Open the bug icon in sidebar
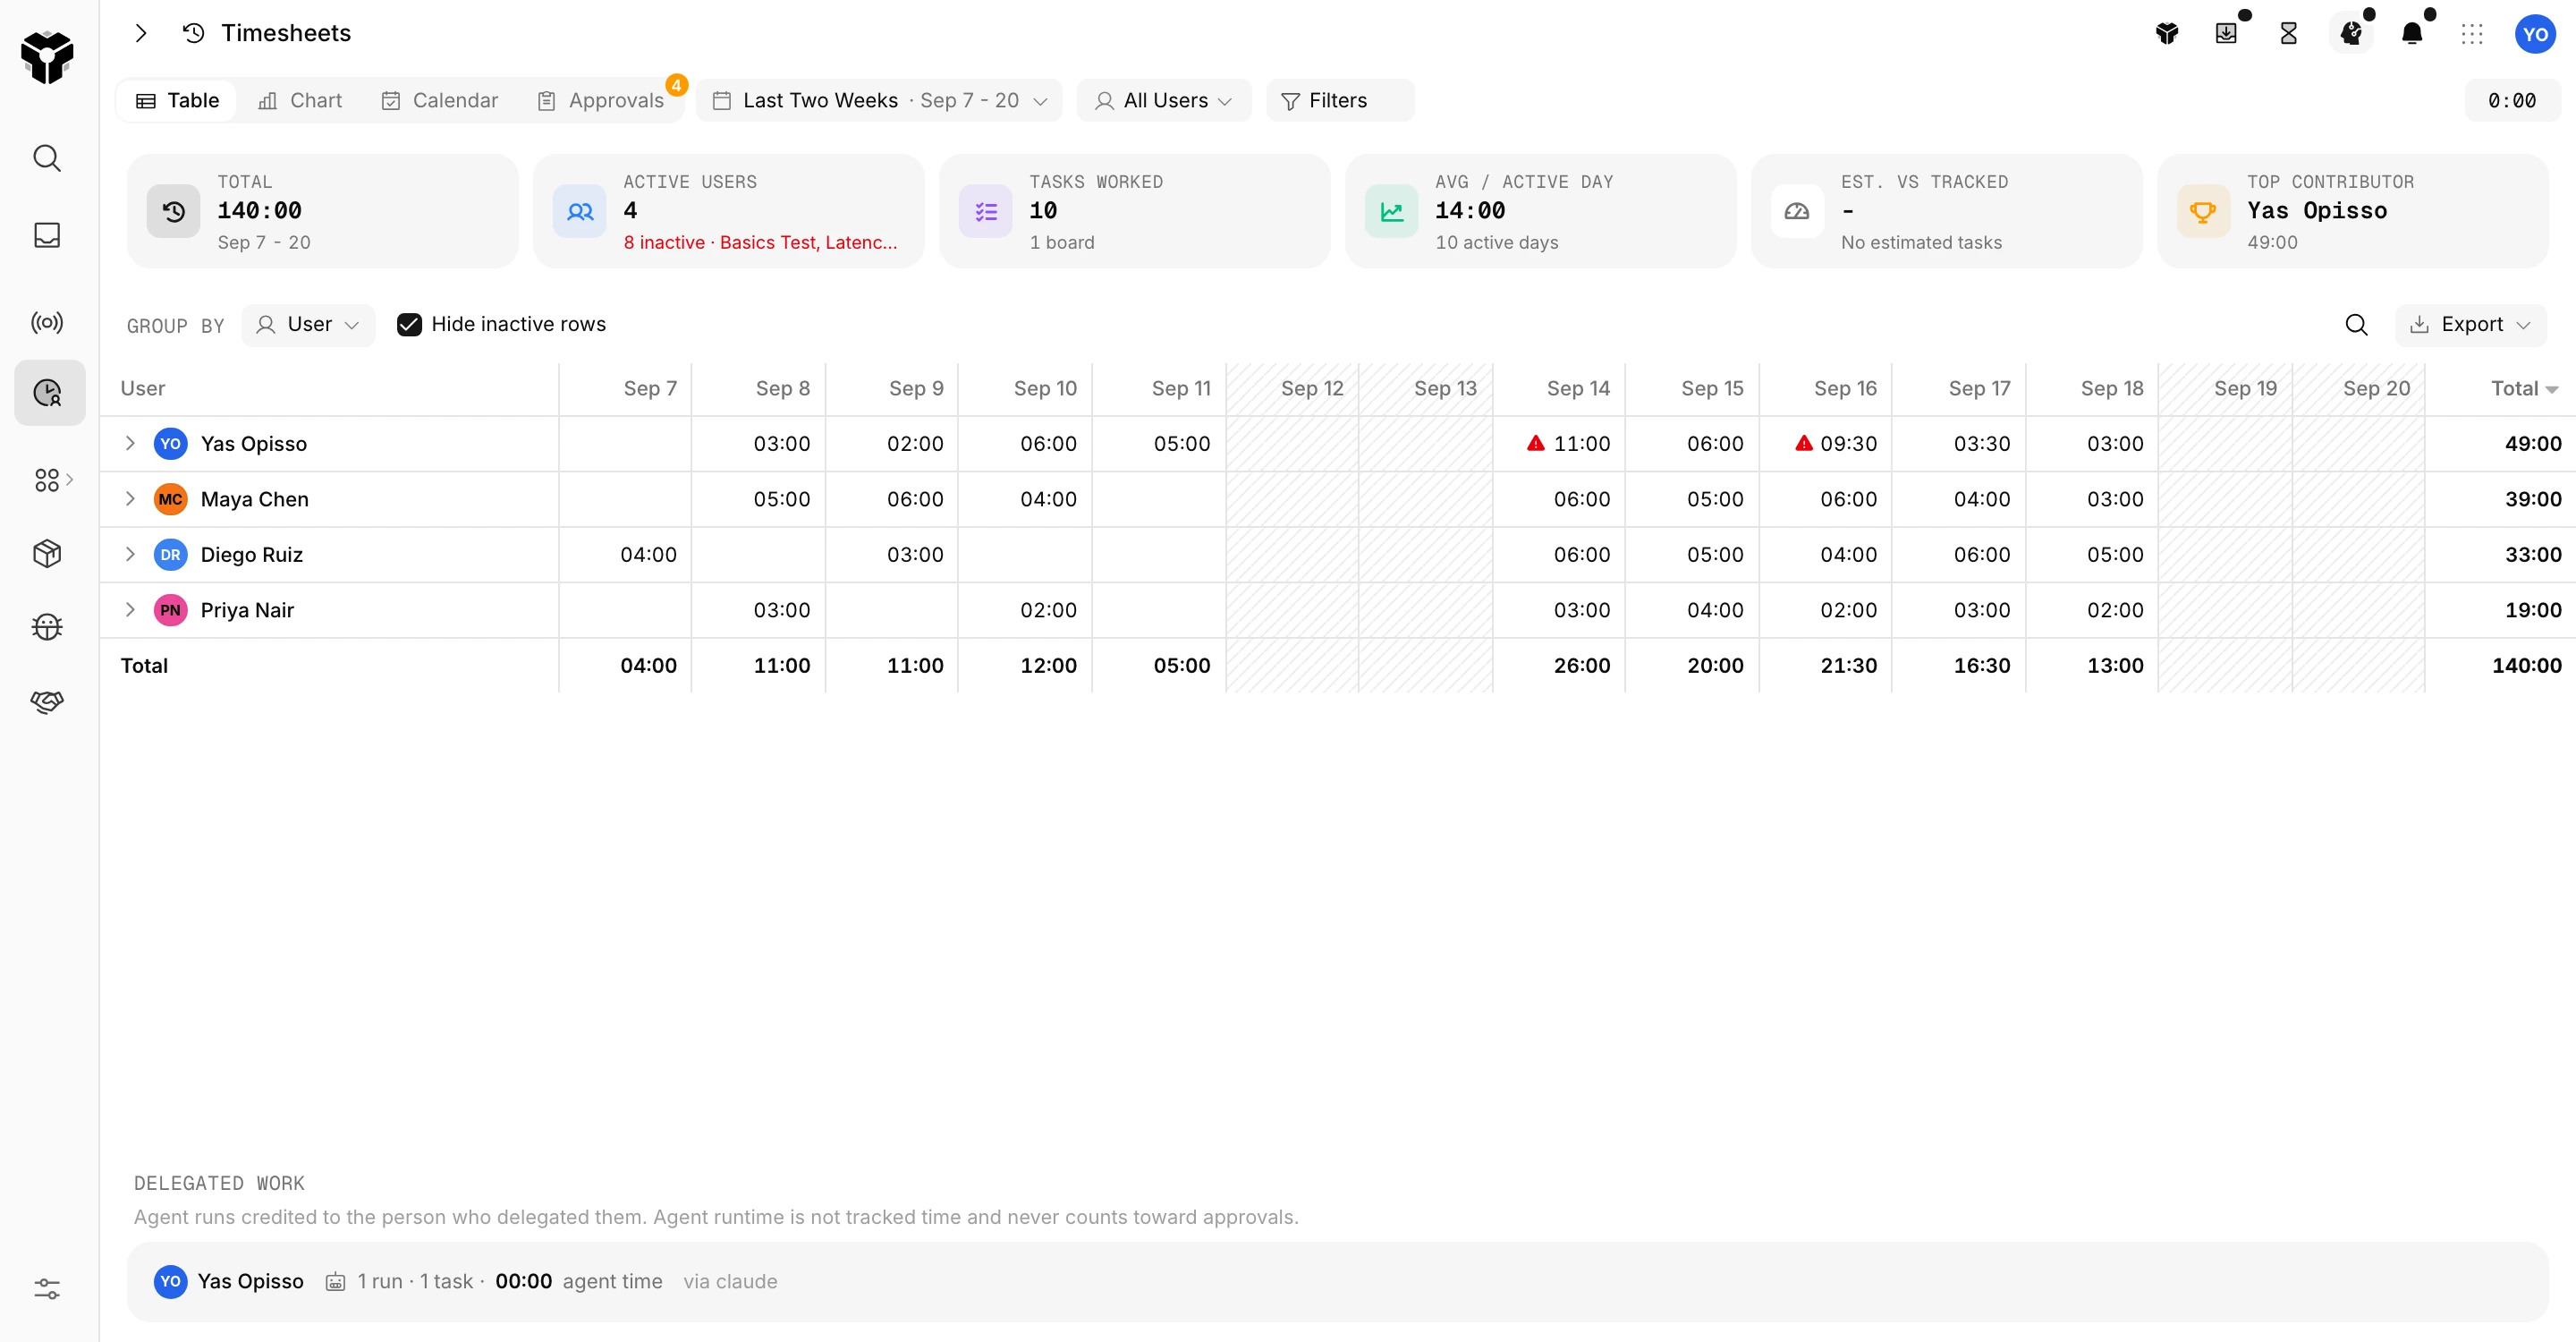The image size is (2576, 1342). tap(47, 627)
